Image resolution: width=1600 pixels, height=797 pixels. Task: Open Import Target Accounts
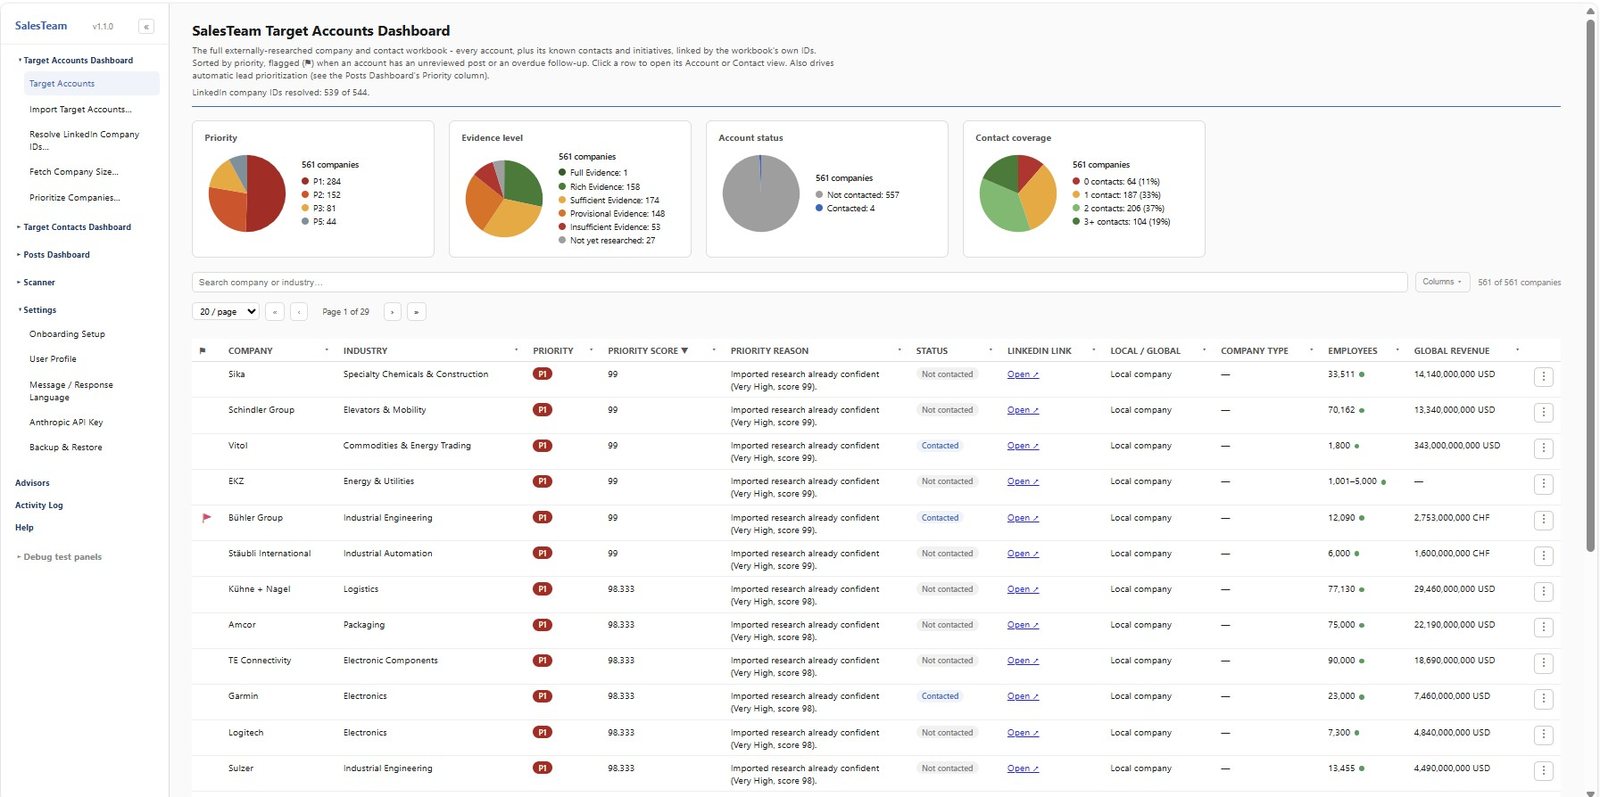tap(80, 110)
